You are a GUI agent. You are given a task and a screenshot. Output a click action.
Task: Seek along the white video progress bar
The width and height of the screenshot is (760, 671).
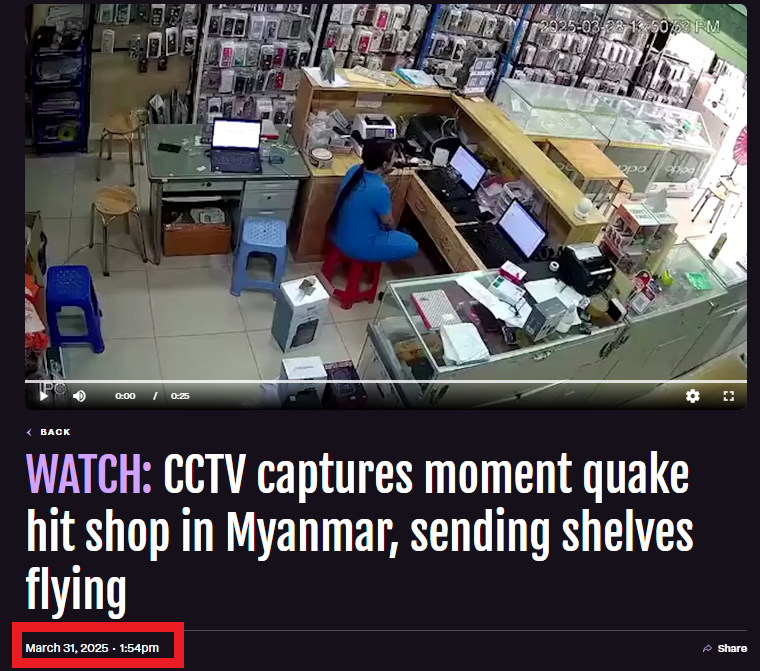pyautogui.click(x=386, y=382)
